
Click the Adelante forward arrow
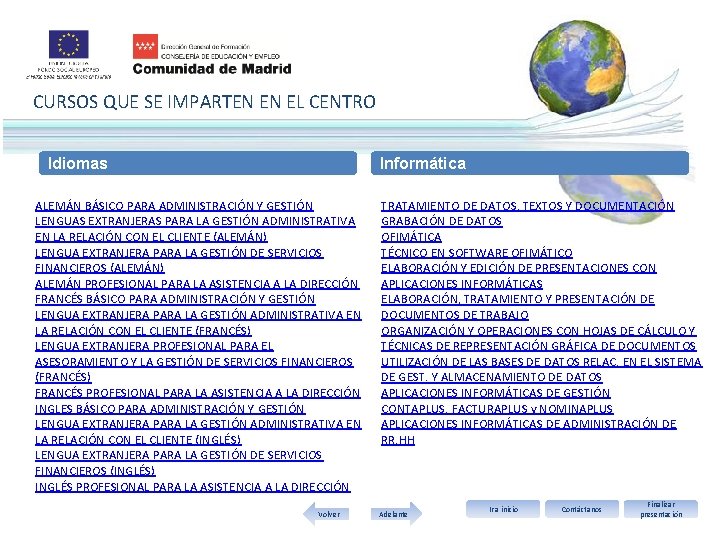click(x=396, y=513)
